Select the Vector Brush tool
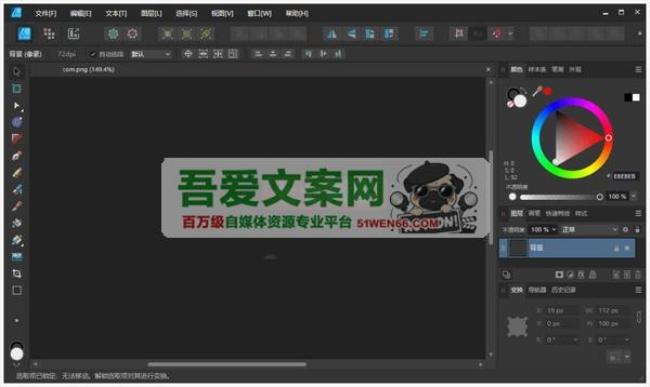The image size is (650, 387). click(x=17, y=189)
